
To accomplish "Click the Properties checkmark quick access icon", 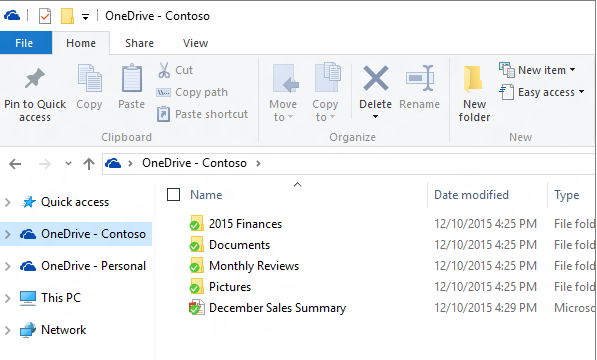I will point(45,16).
